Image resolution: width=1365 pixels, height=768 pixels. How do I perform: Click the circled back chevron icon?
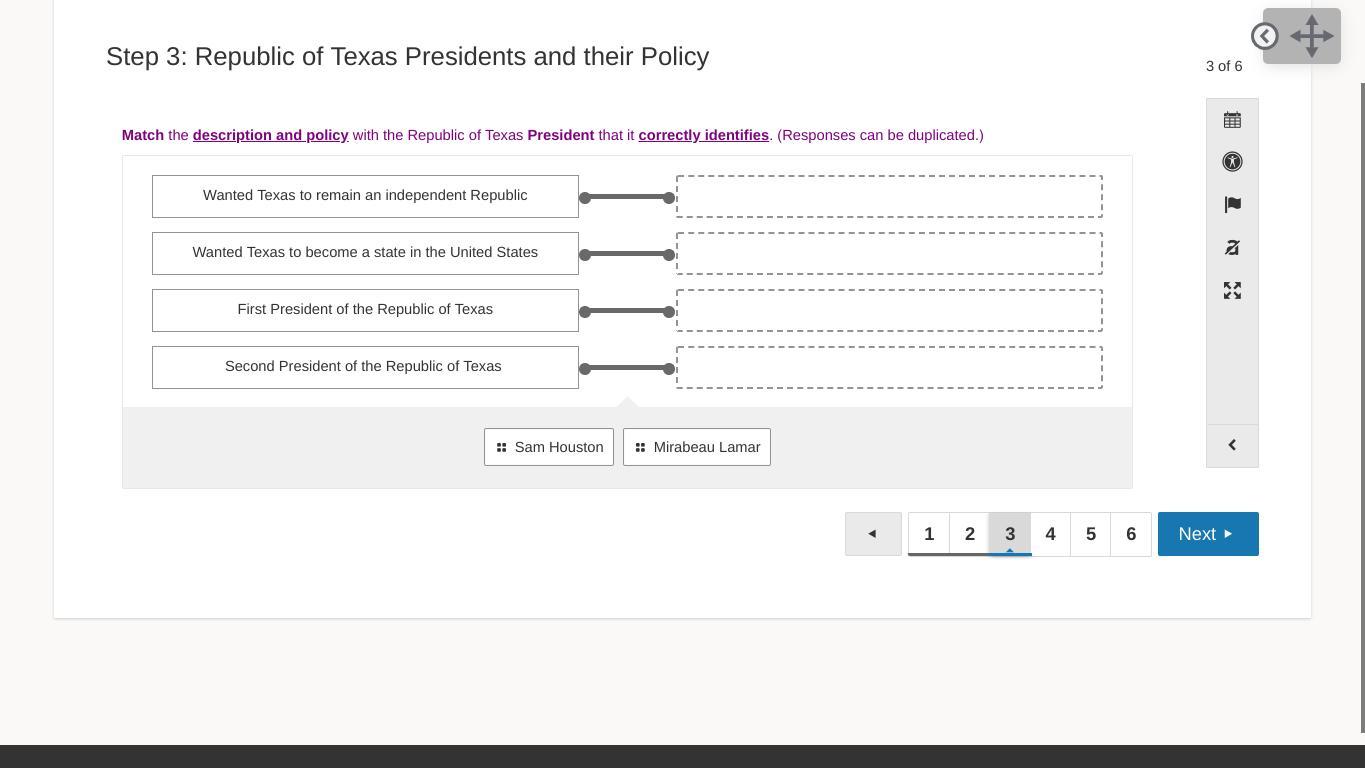(x=1265, y=36)
